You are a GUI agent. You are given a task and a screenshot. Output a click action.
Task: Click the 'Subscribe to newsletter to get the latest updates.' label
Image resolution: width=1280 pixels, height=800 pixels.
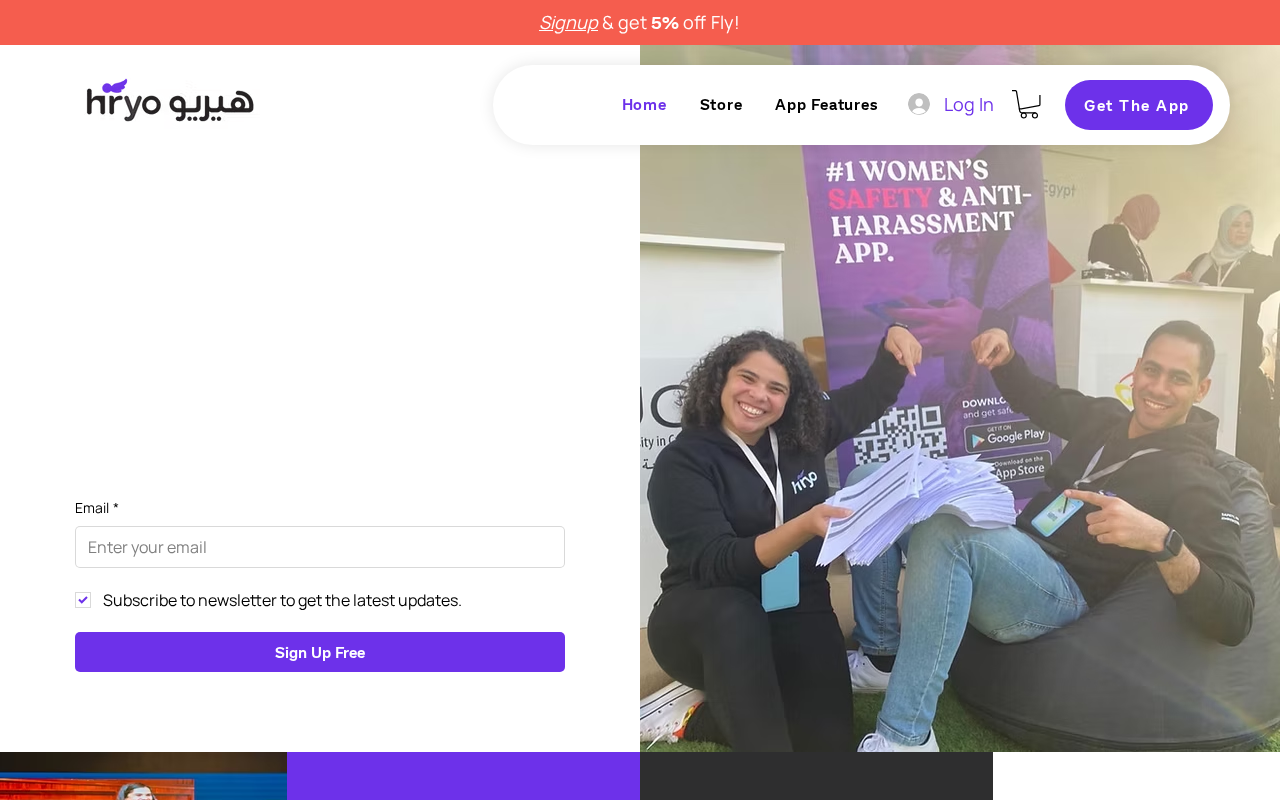coord(282,600)
